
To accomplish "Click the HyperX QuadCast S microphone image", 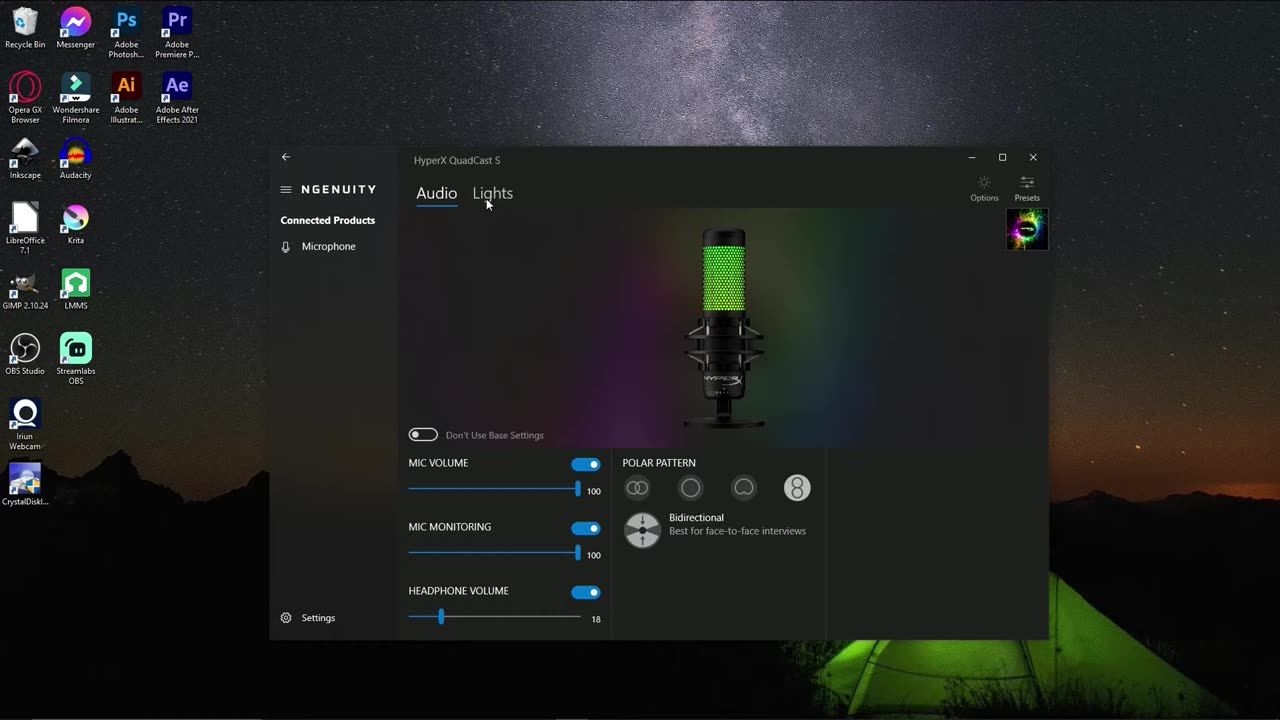I will click(x=724, y=328).
